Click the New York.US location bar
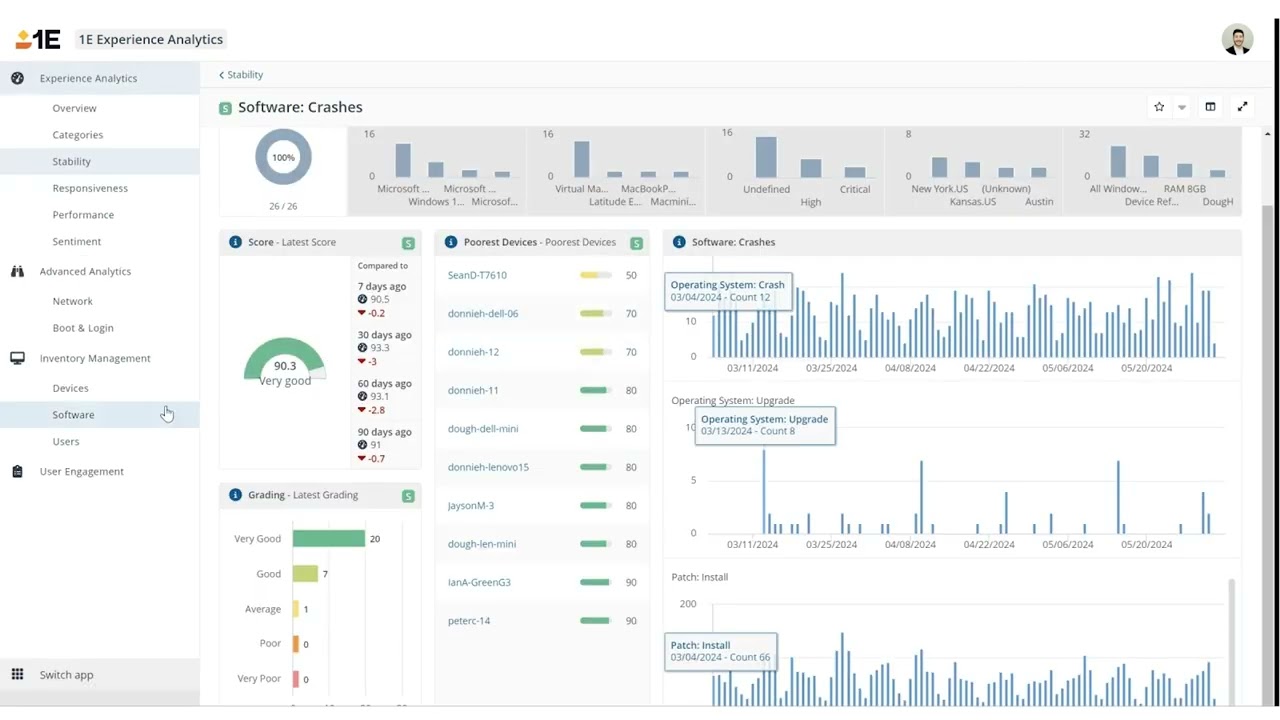Screen dimensions: 1280x720 (939, 167)
